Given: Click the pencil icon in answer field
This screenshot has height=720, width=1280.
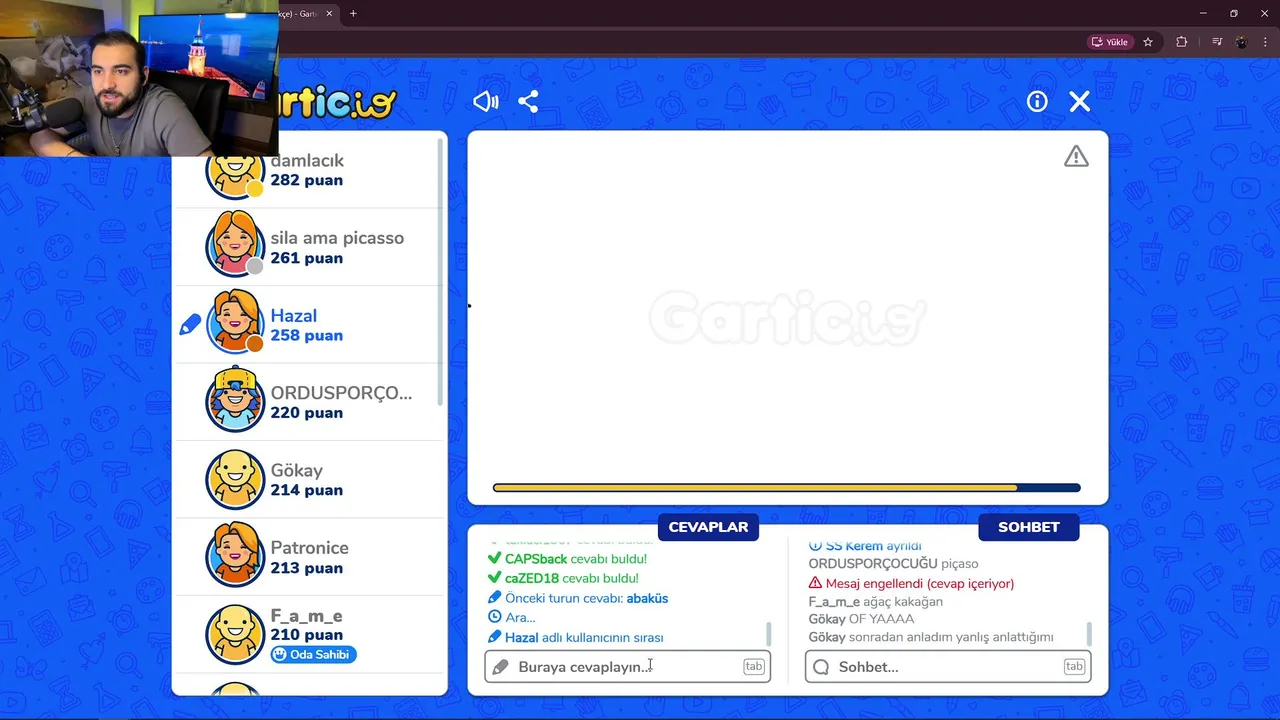Looking at the screenshot, I should click(500, 667).
